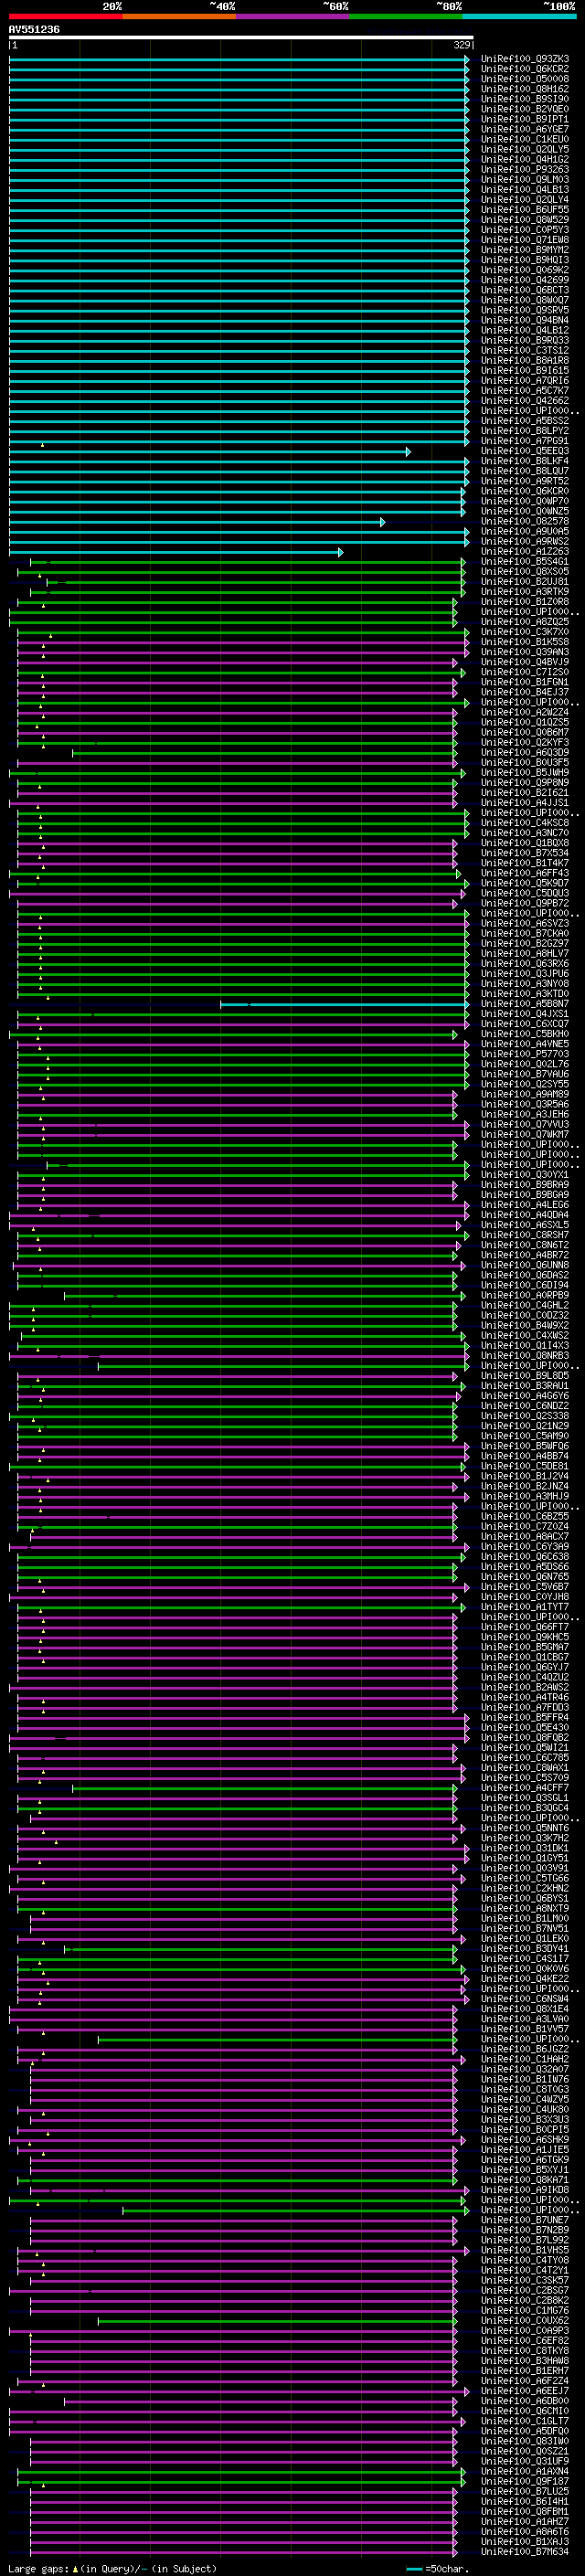
Task: Click the green ~80% identity legend segment
Action: pyautogui.click(x=406, y=16)
